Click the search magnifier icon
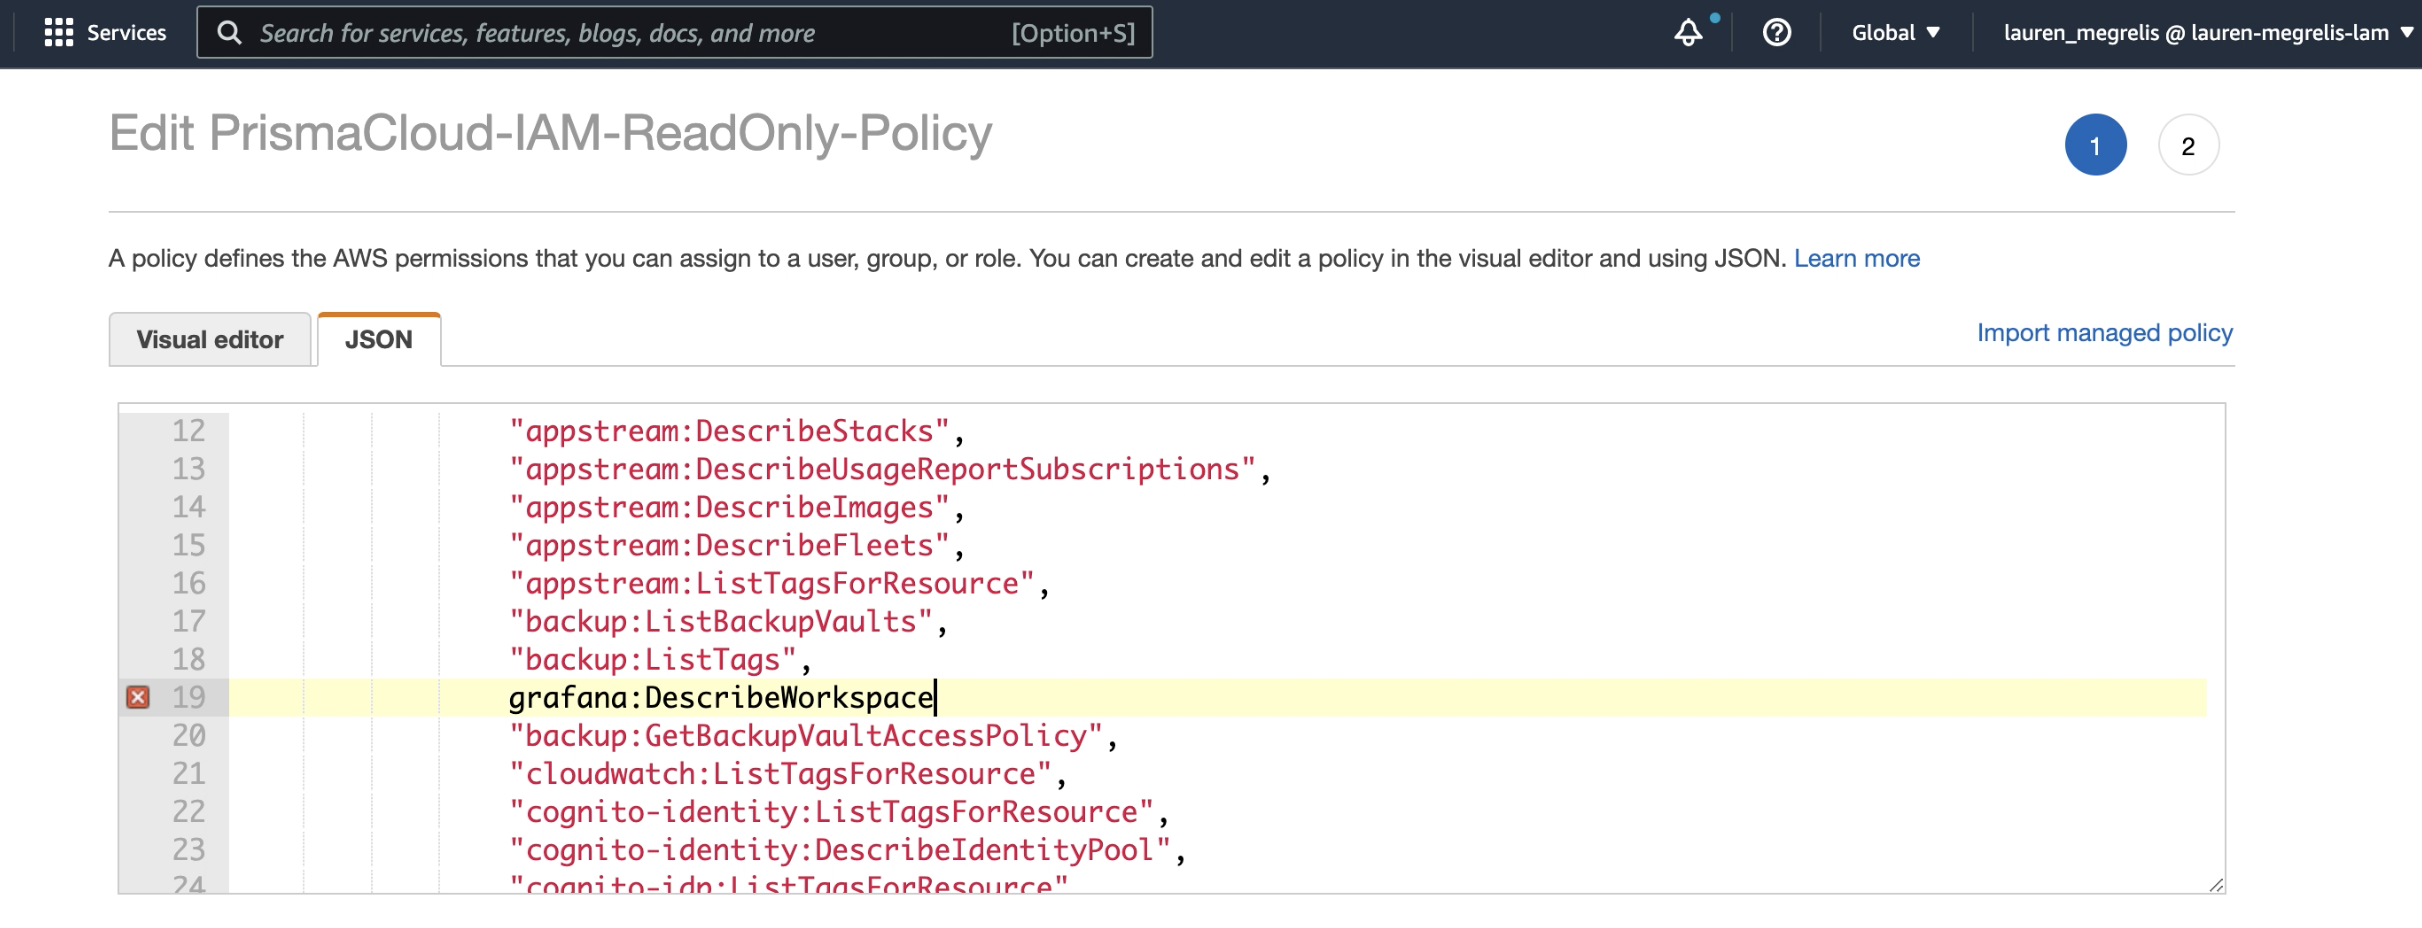This screenshot has width=2422, height=928. [x=229, y=33]
